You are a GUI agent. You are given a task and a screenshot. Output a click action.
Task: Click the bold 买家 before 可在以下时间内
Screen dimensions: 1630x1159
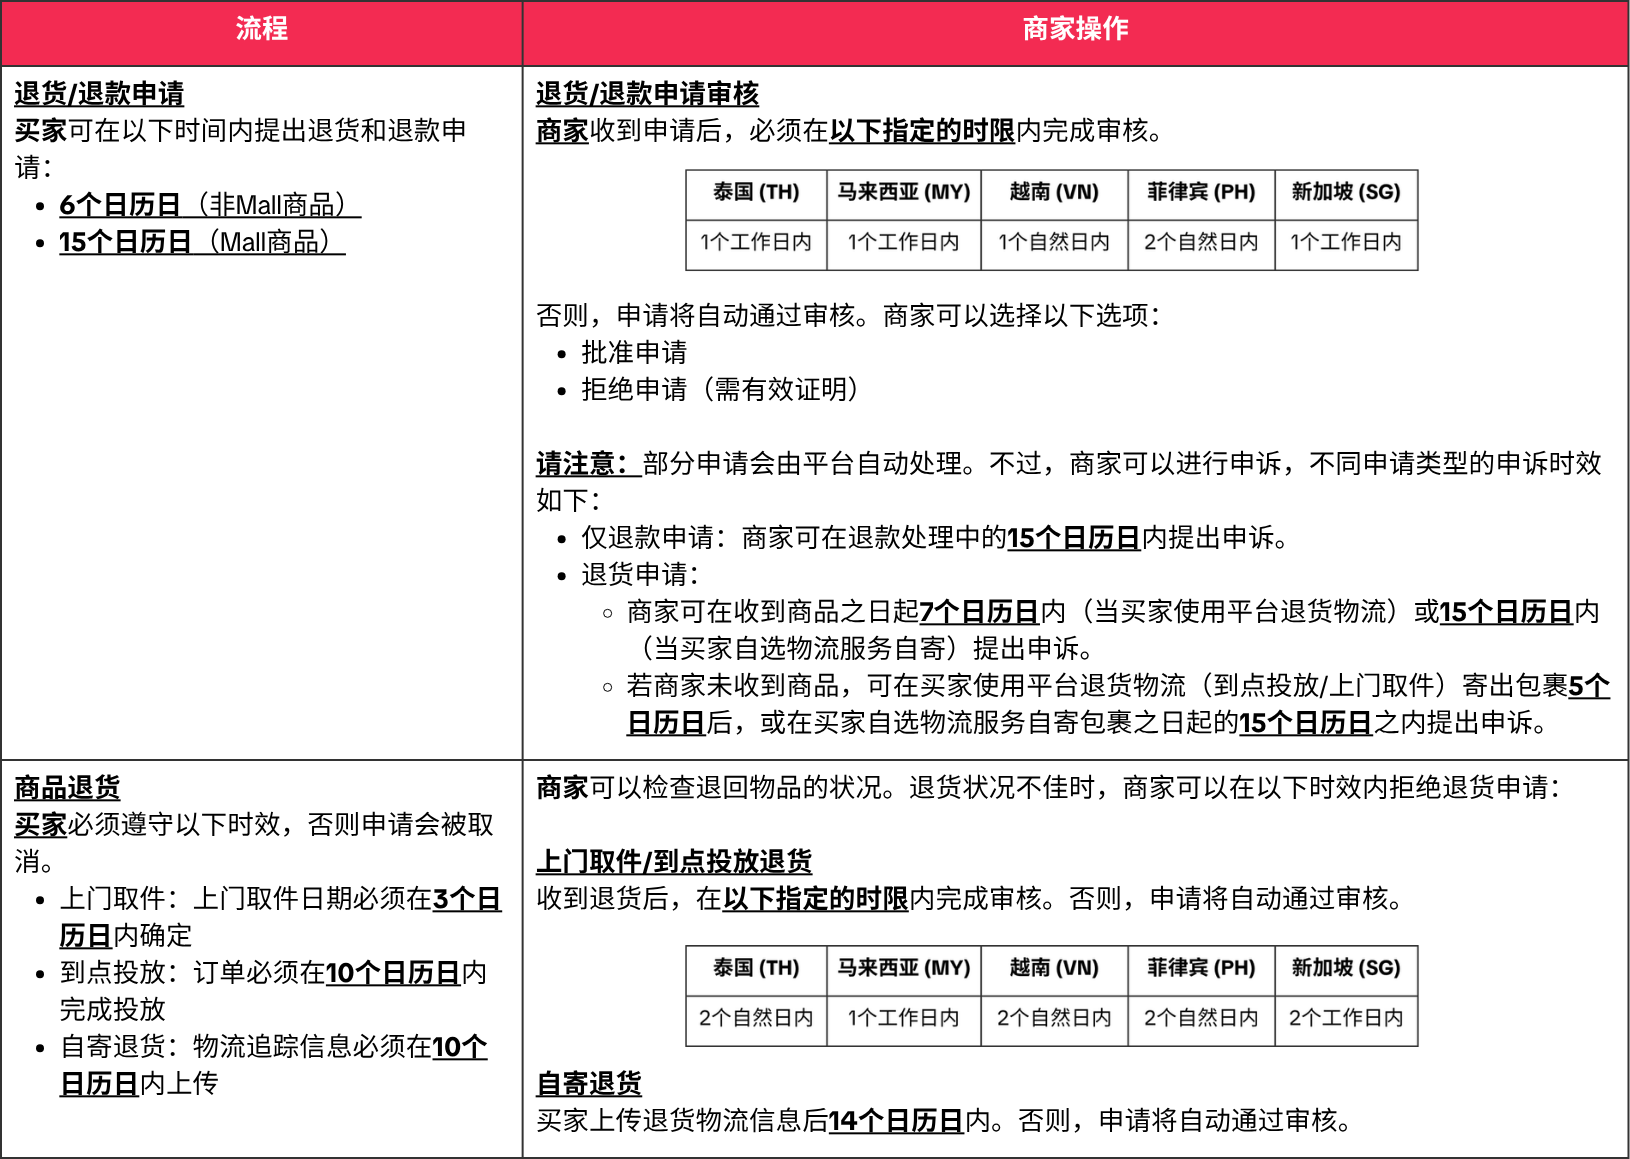[x=40, y=131]
